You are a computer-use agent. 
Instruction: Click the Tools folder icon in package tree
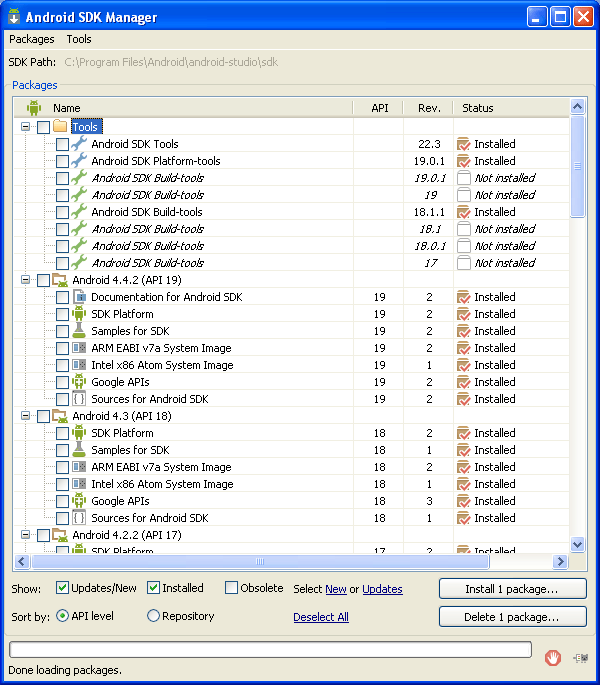pyautogui.click(x=60, y=127)
